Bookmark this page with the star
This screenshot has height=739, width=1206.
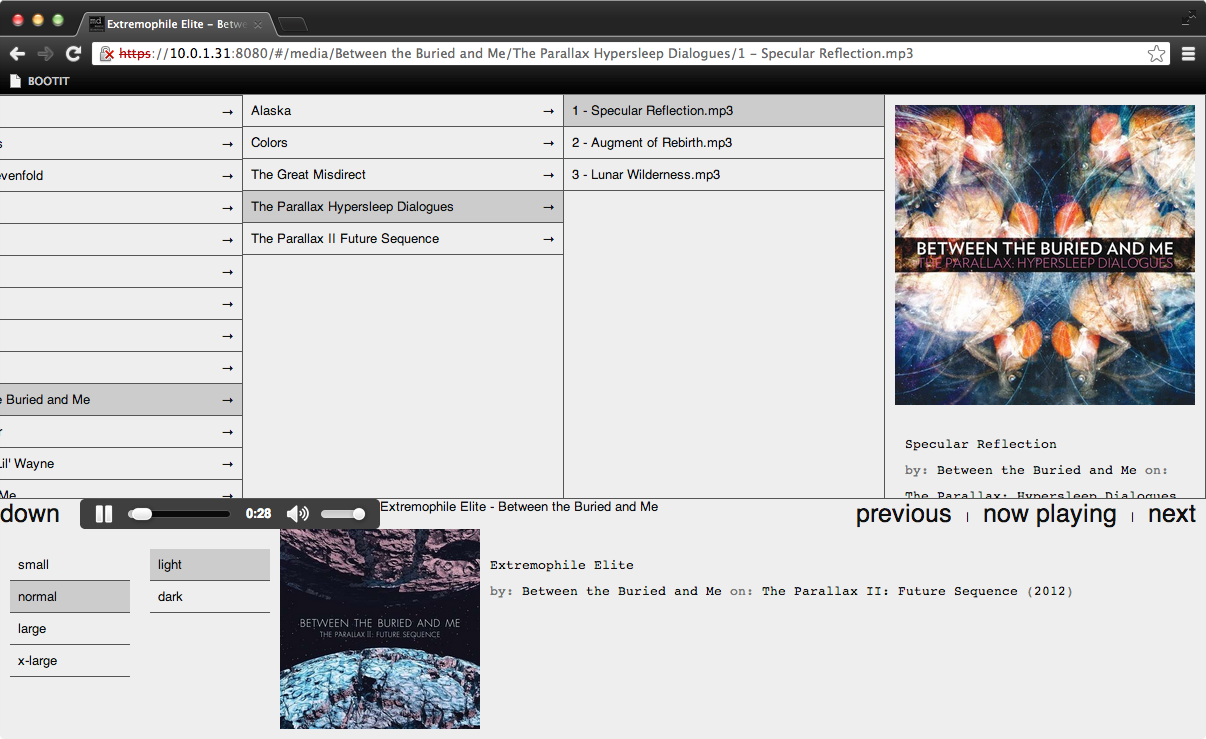[x=1156, y=54]
